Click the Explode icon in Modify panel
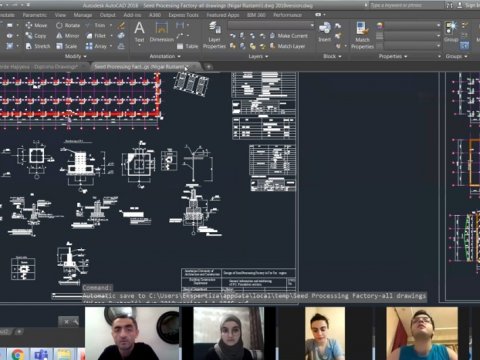Image resolution: width=480 pixels, height=360 pixels. pos(121,36)
